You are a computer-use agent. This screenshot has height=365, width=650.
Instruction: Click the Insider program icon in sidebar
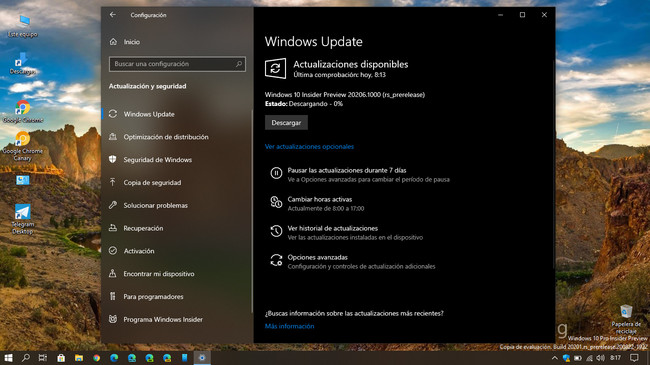112,319
